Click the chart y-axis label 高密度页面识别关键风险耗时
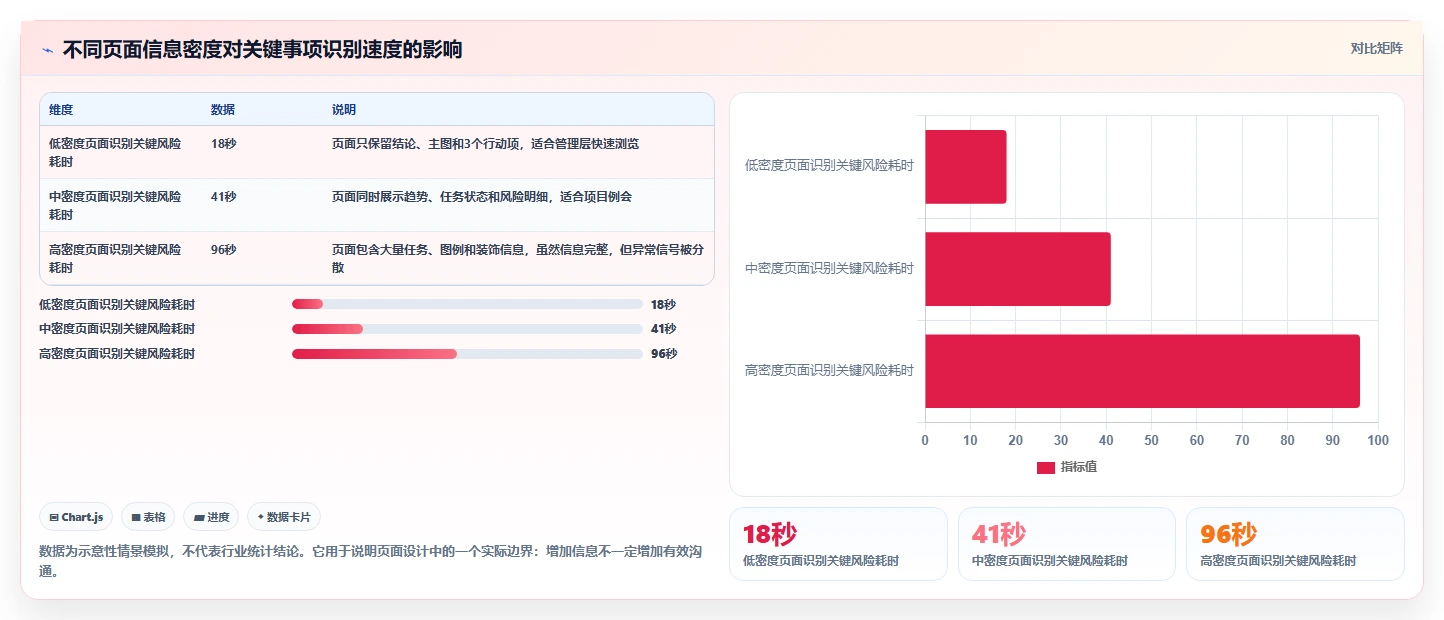 click(829, 370)
